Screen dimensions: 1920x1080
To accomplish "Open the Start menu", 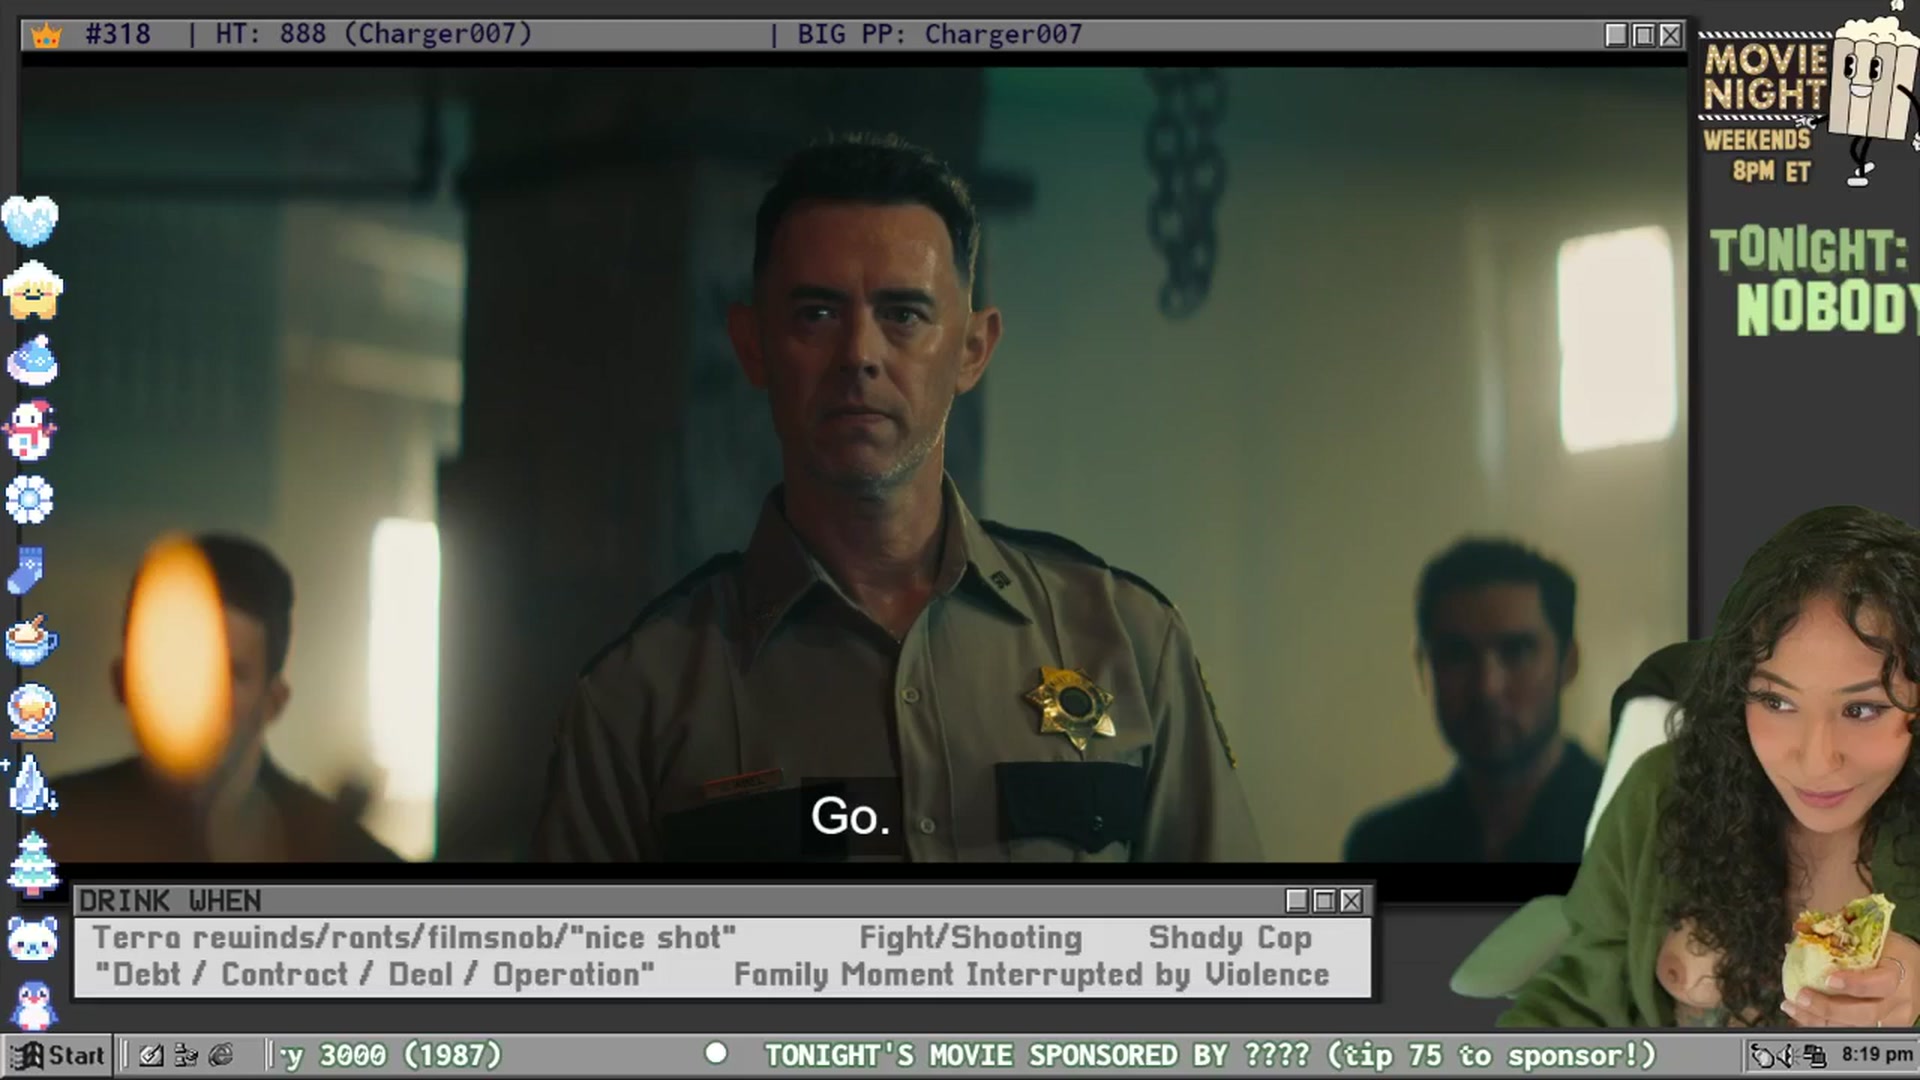I will tap(57, 1055).
